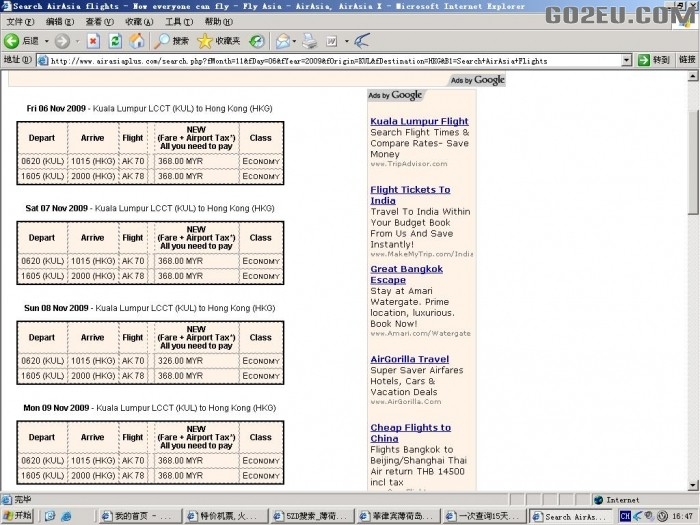700x525 pixels.
Task: Open the Search magnifier toolbar button
Action: 171,41
